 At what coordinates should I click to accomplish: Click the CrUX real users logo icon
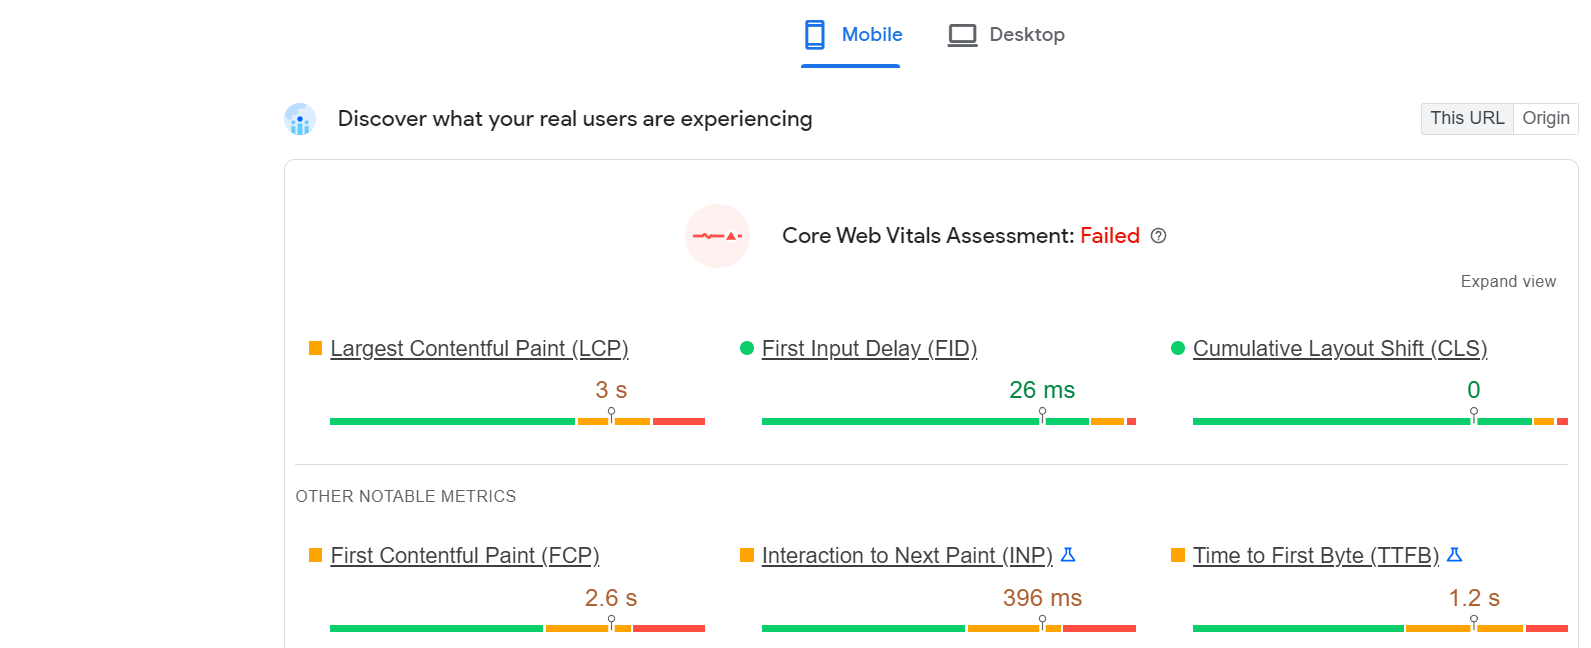coord(299,119)
